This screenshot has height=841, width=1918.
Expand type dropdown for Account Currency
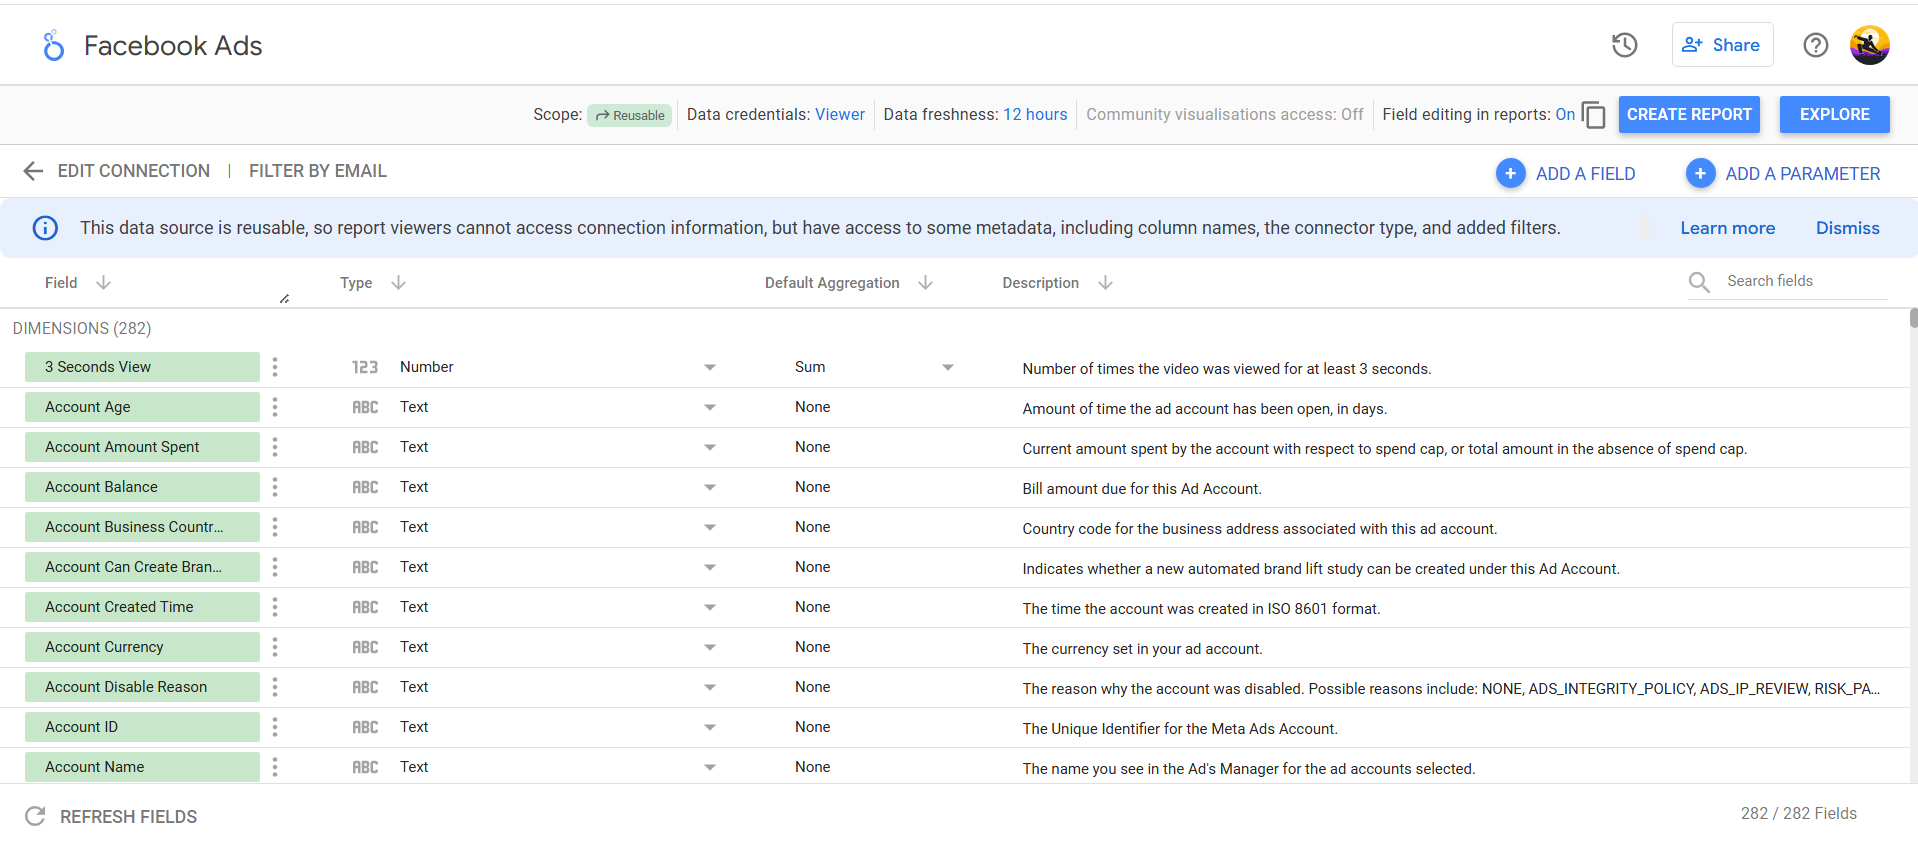[710, 647]
